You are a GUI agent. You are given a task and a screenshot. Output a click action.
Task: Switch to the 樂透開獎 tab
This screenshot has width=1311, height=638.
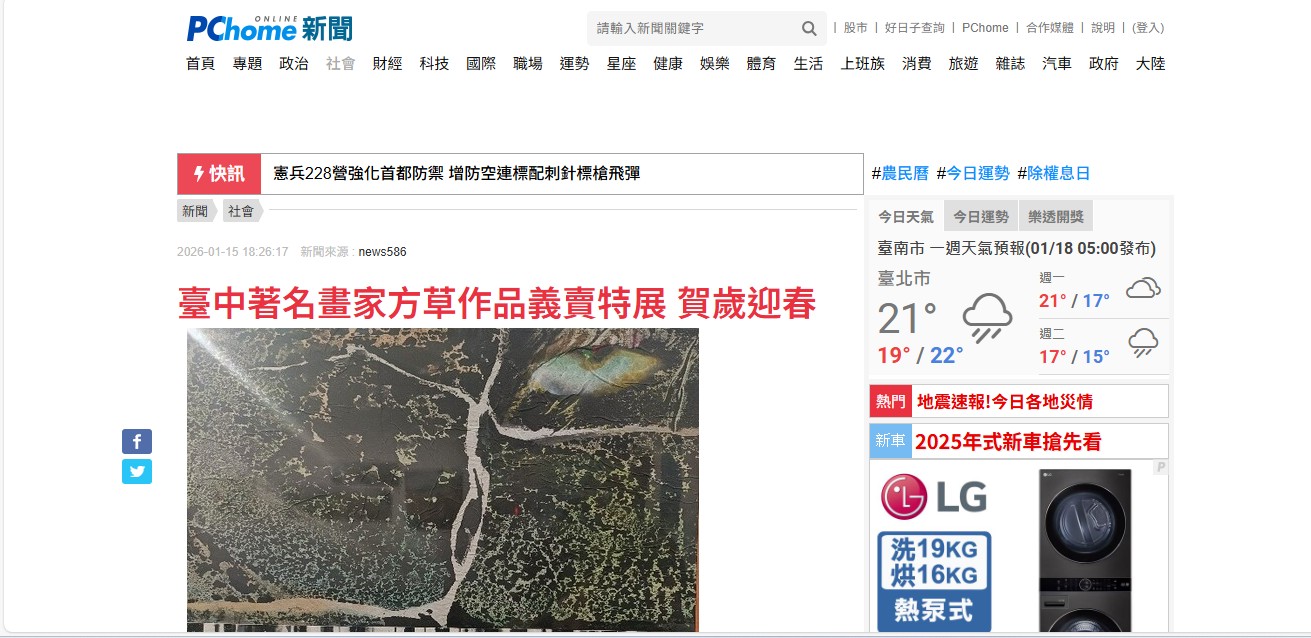point(1055,216)
